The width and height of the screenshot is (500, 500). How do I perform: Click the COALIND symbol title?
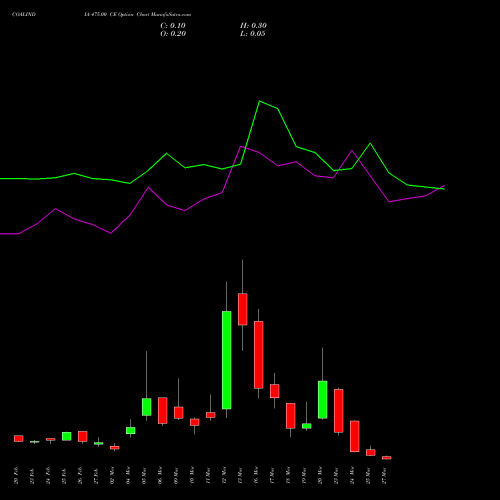[24, 15]
